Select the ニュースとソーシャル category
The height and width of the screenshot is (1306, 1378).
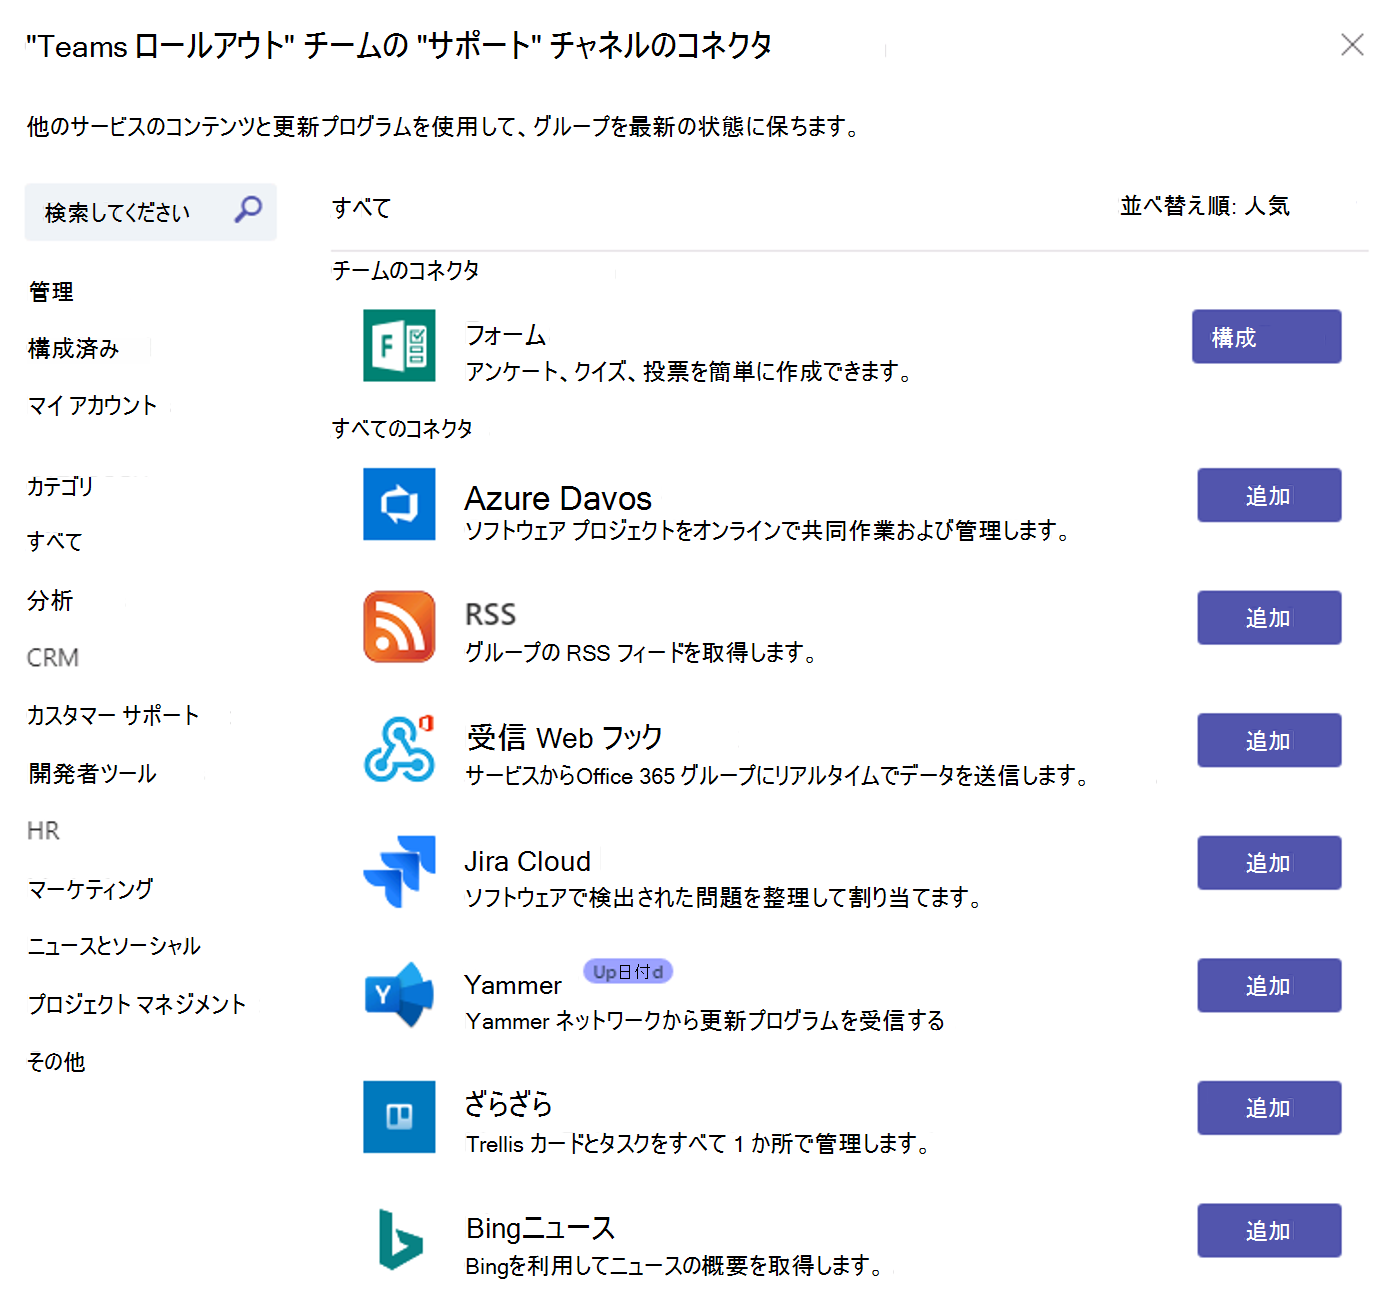[x=114, y=946]
